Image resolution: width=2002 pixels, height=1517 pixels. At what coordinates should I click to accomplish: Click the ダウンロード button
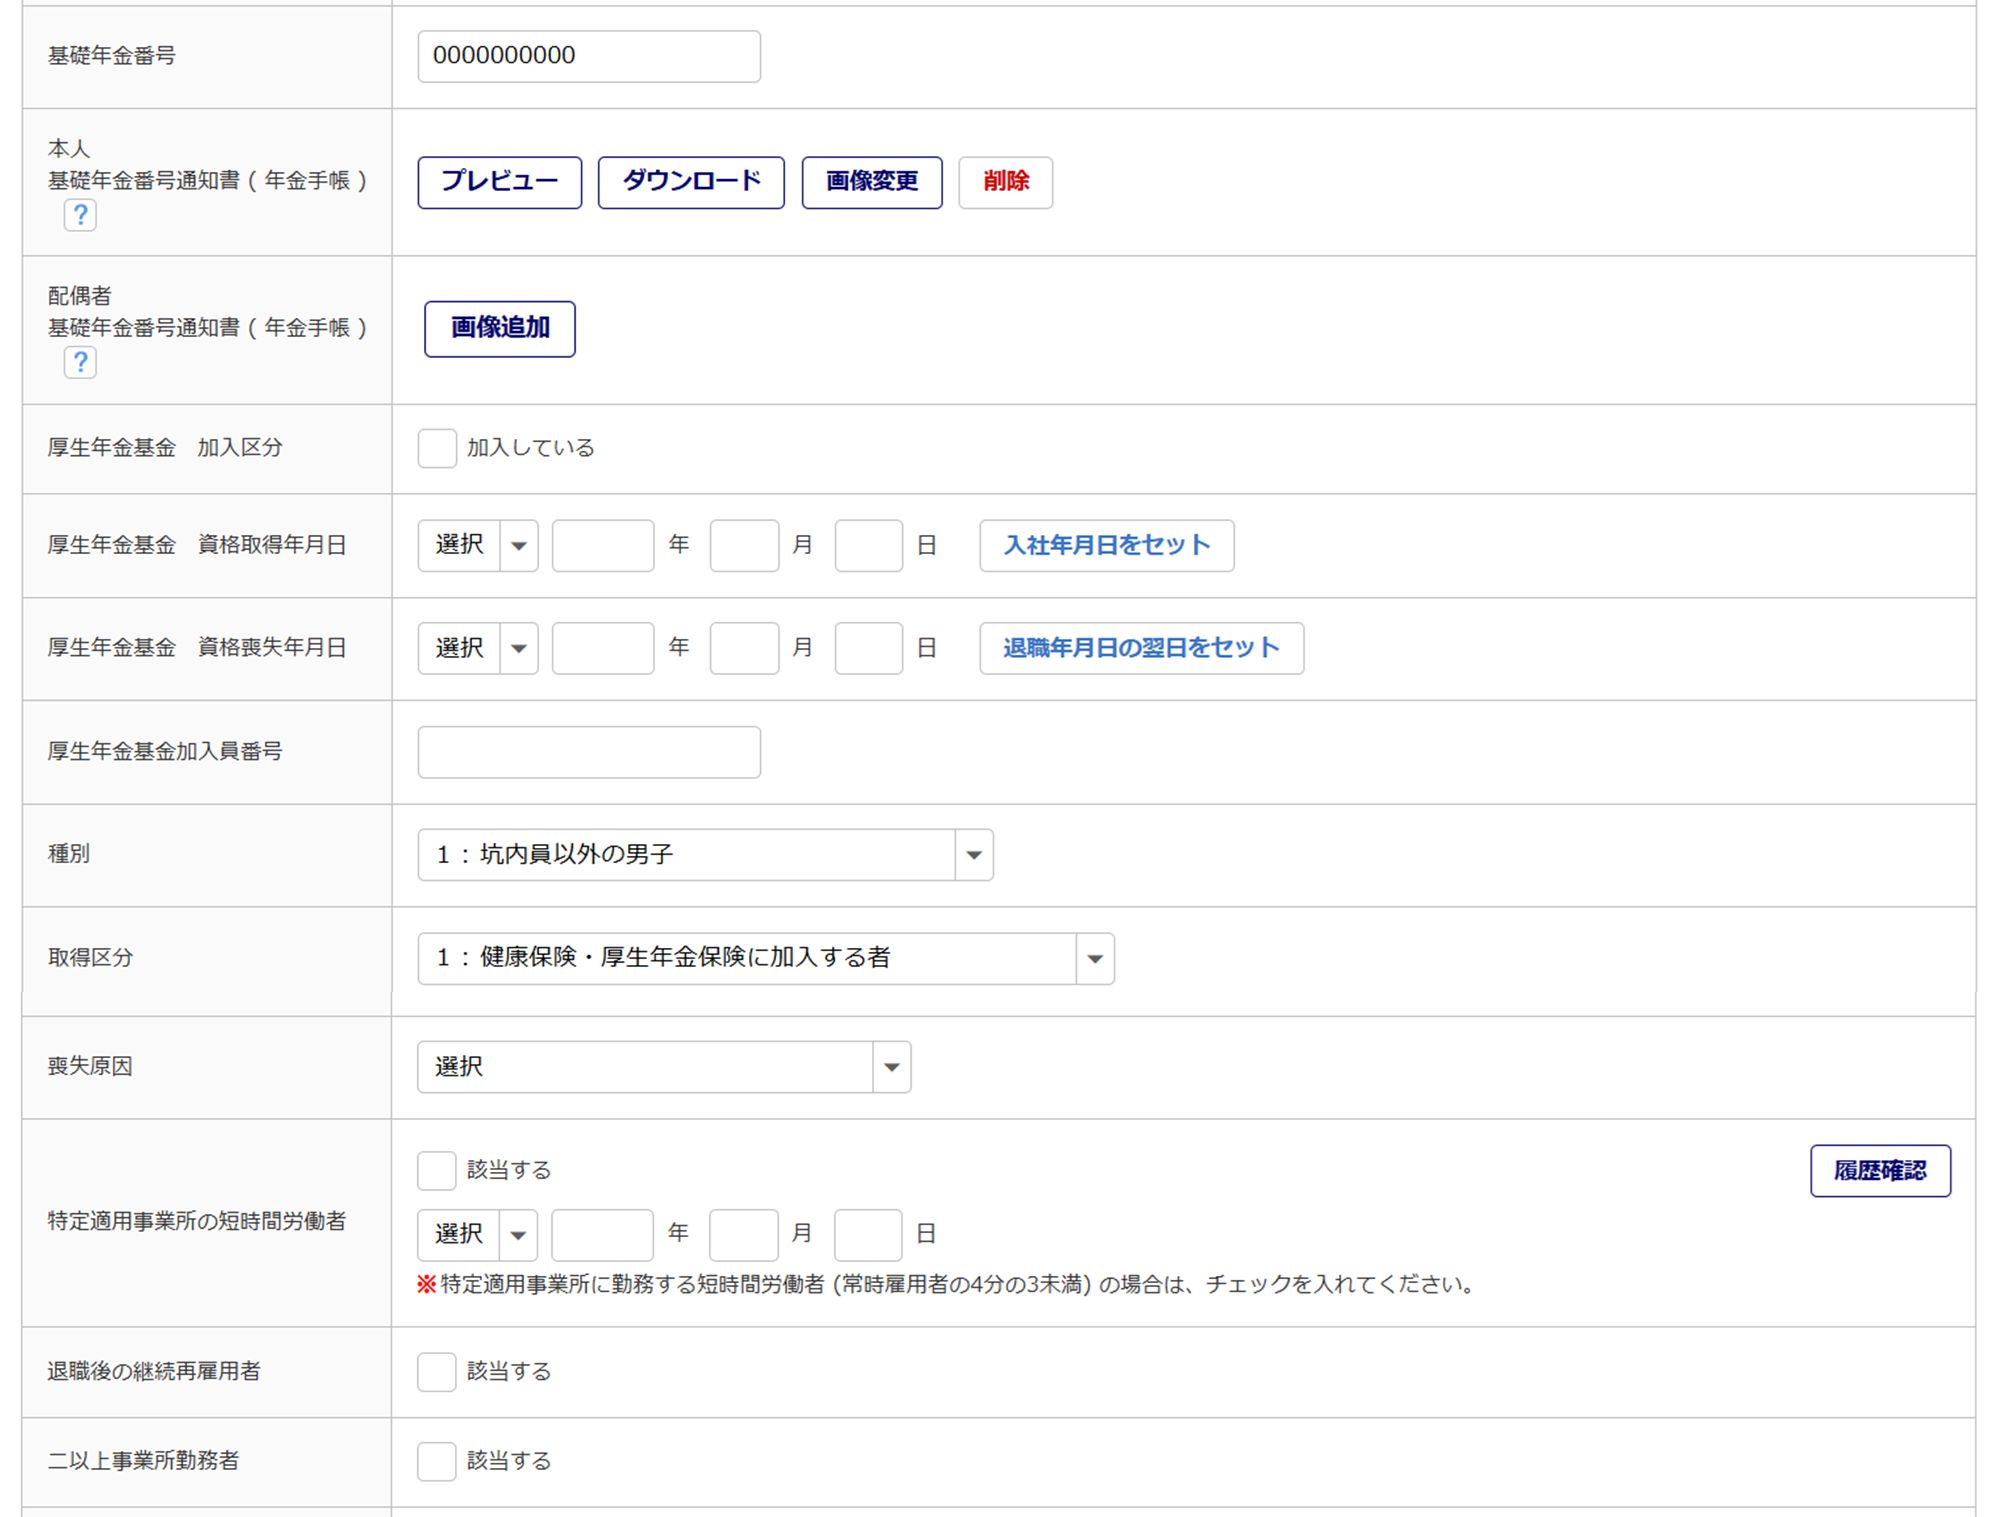pyautogui.click(x=691, y=182)
